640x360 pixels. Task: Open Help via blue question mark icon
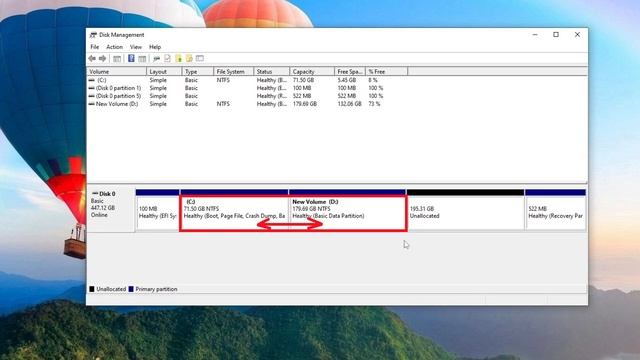[131, 58]
